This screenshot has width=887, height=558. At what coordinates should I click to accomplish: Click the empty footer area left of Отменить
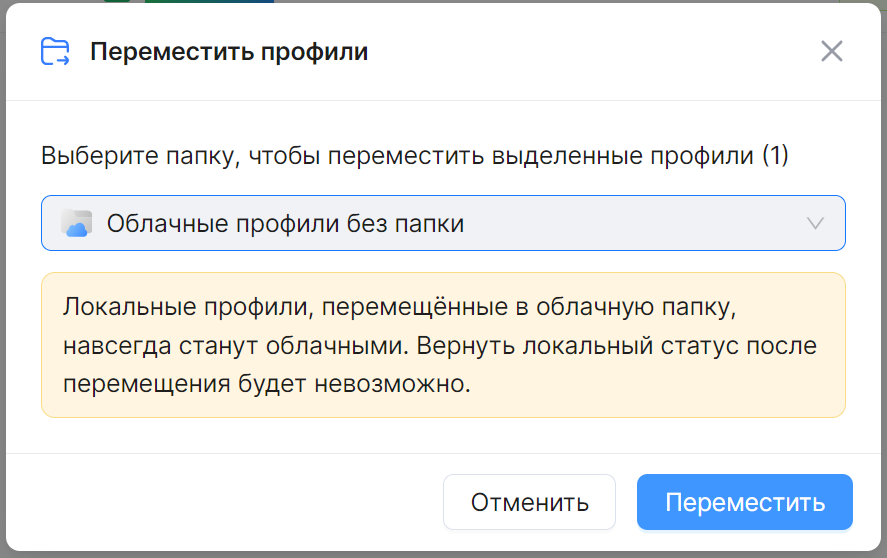(x=230, y=502)
